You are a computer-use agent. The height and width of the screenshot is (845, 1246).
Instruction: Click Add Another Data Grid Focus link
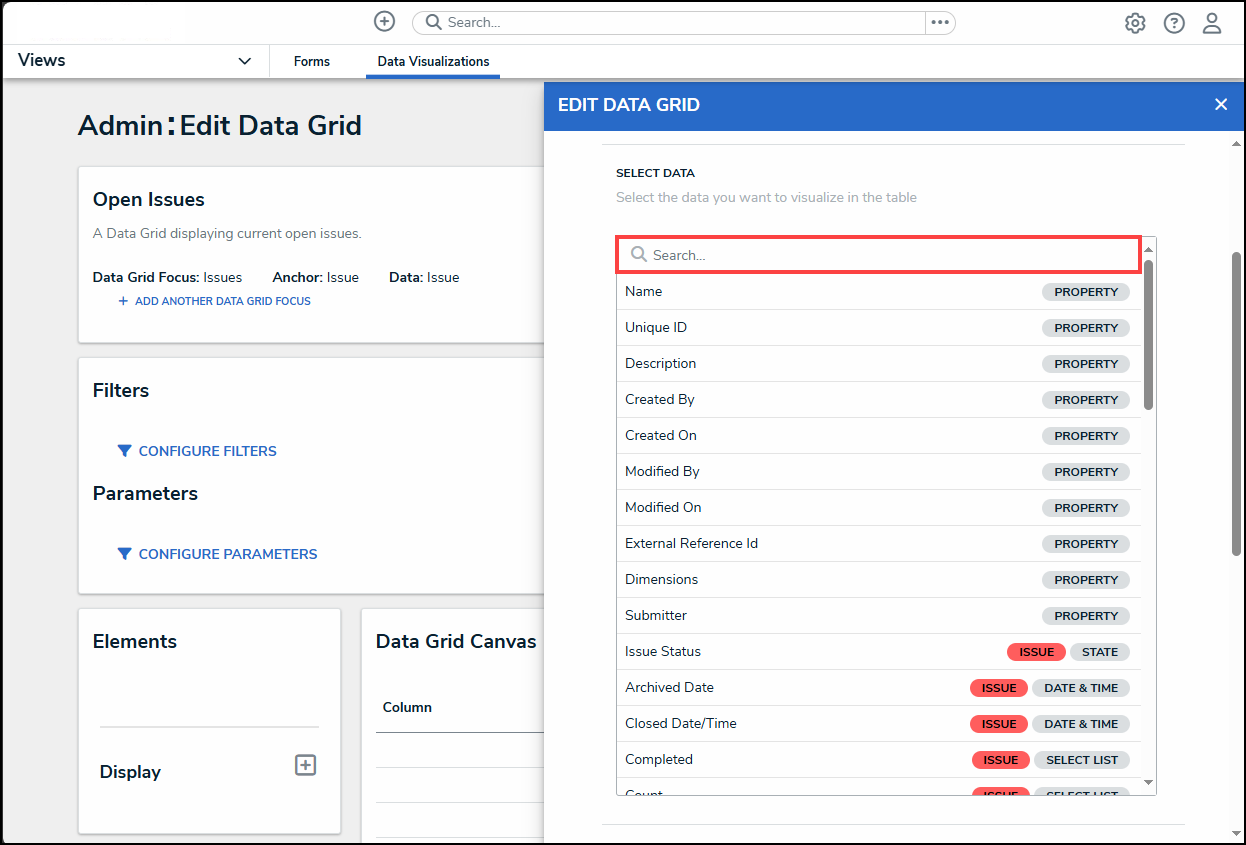click(x=222, y=301)
